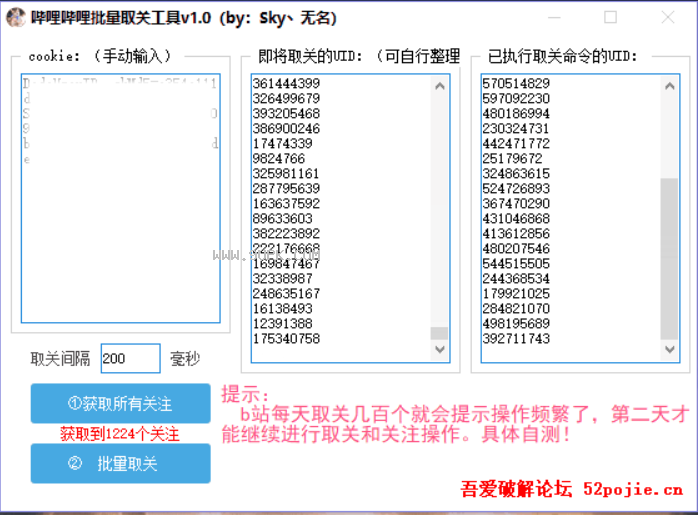Click the scrollbar thumb of 即将取关的UID list
Image resolution: width=698 pixels, height=515 pixels.
(440, 333)
